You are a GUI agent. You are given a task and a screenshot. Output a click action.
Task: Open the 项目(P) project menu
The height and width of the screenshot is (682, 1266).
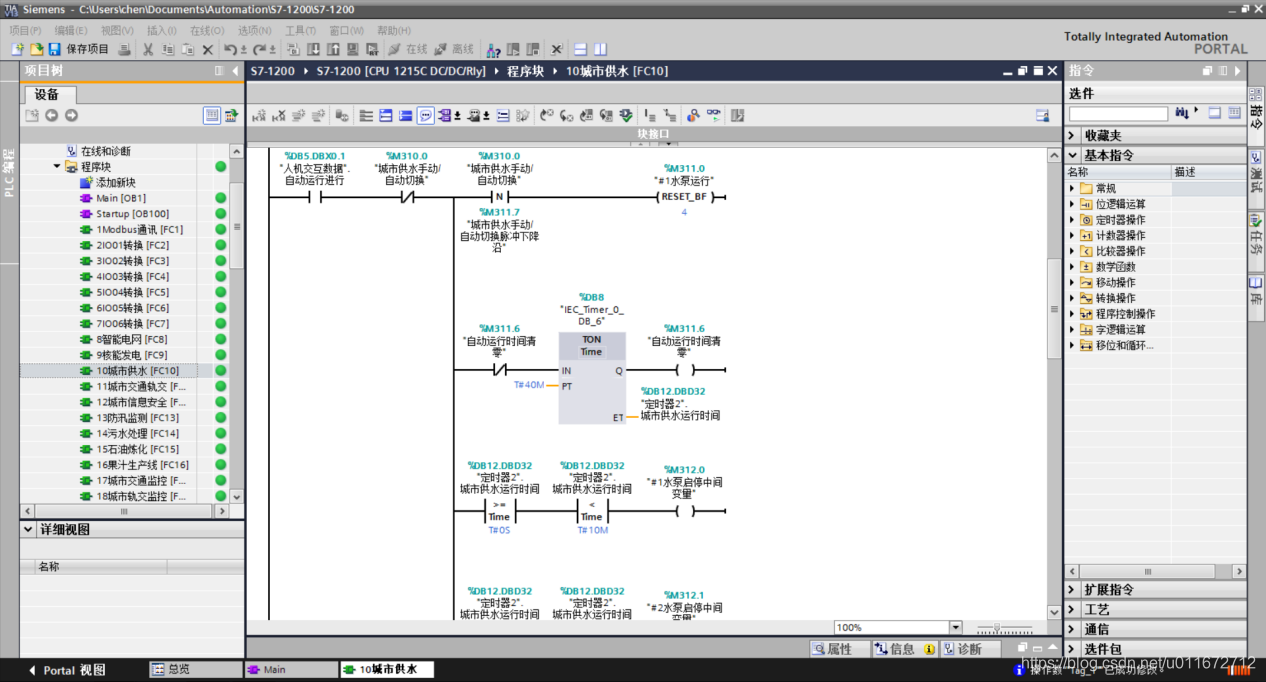pyautogui.click(x=25, y=30)
